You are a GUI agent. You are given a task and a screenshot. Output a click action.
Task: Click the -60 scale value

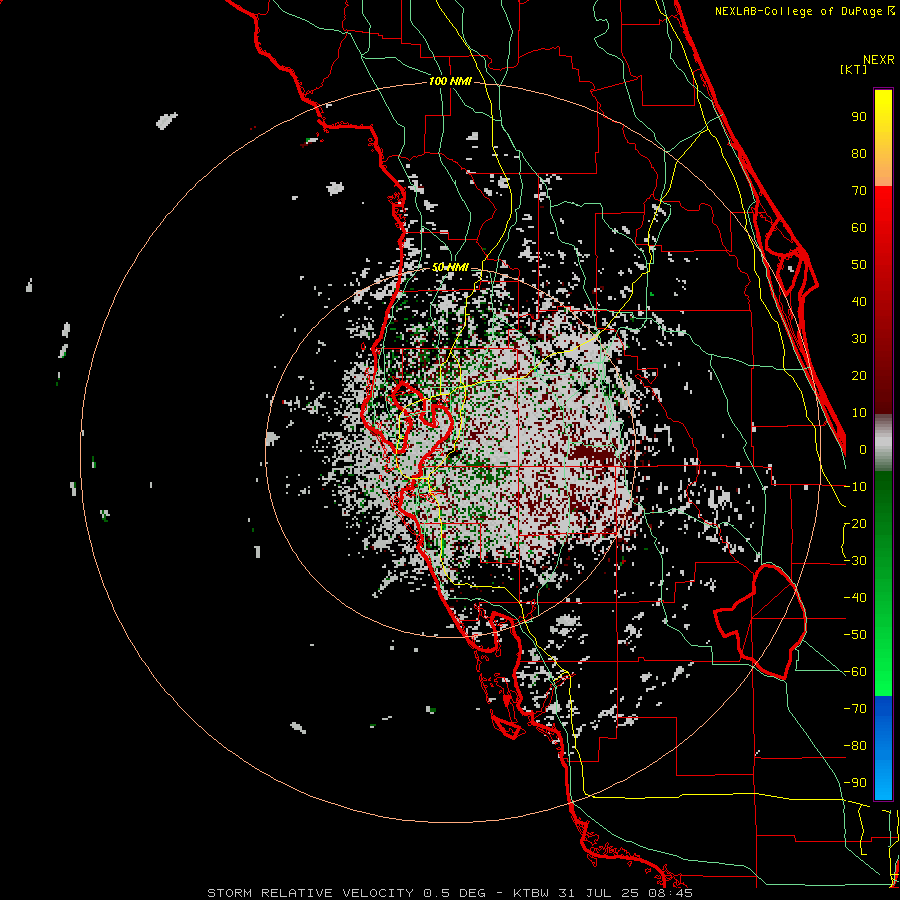(855, 672)
